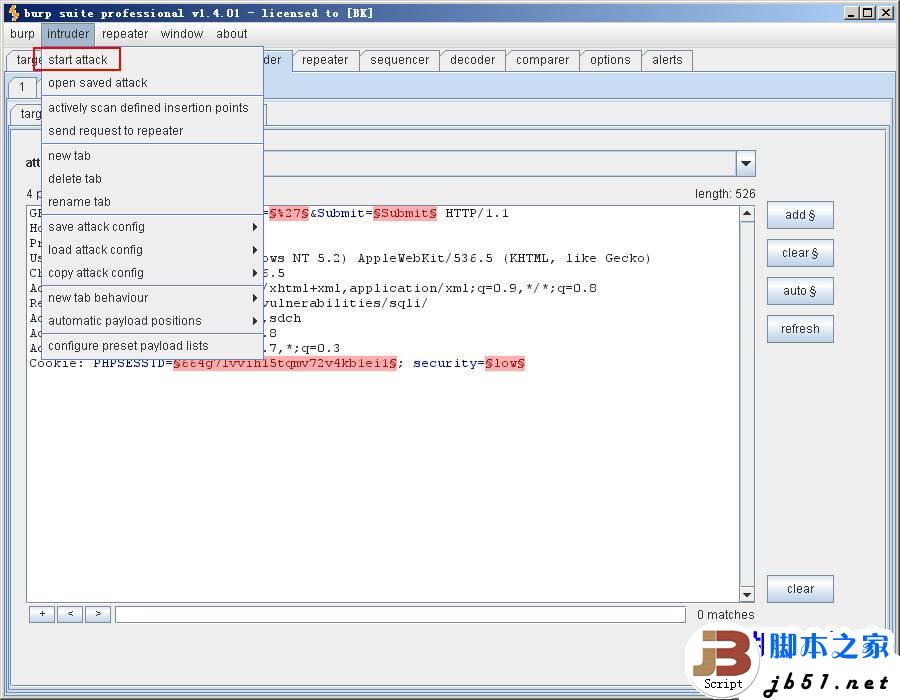Viewport: 900px width, 700px height.
Task: Switch to the sequencer tab
Action: tap(399, 60)
